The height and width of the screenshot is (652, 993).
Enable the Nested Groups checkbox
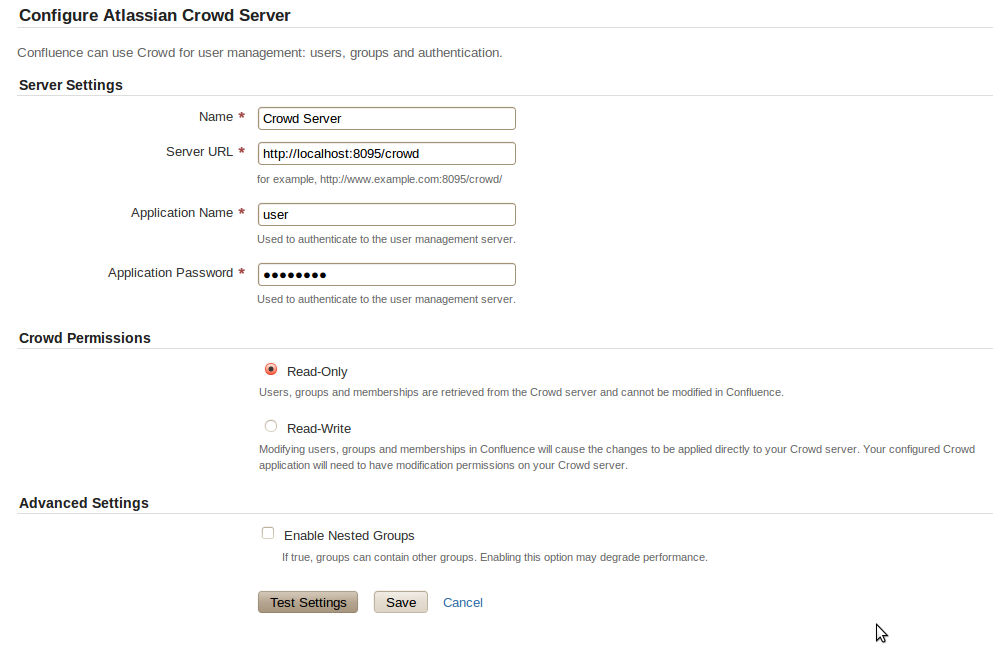pos(268,533)
